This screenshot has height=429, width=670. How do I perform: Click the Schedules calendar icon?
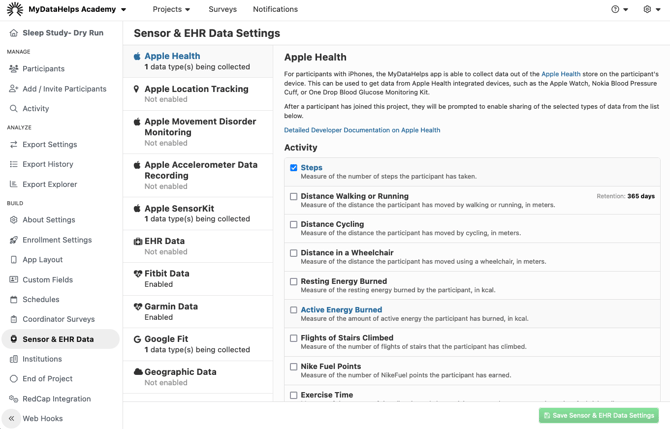[x=13, y=300]
